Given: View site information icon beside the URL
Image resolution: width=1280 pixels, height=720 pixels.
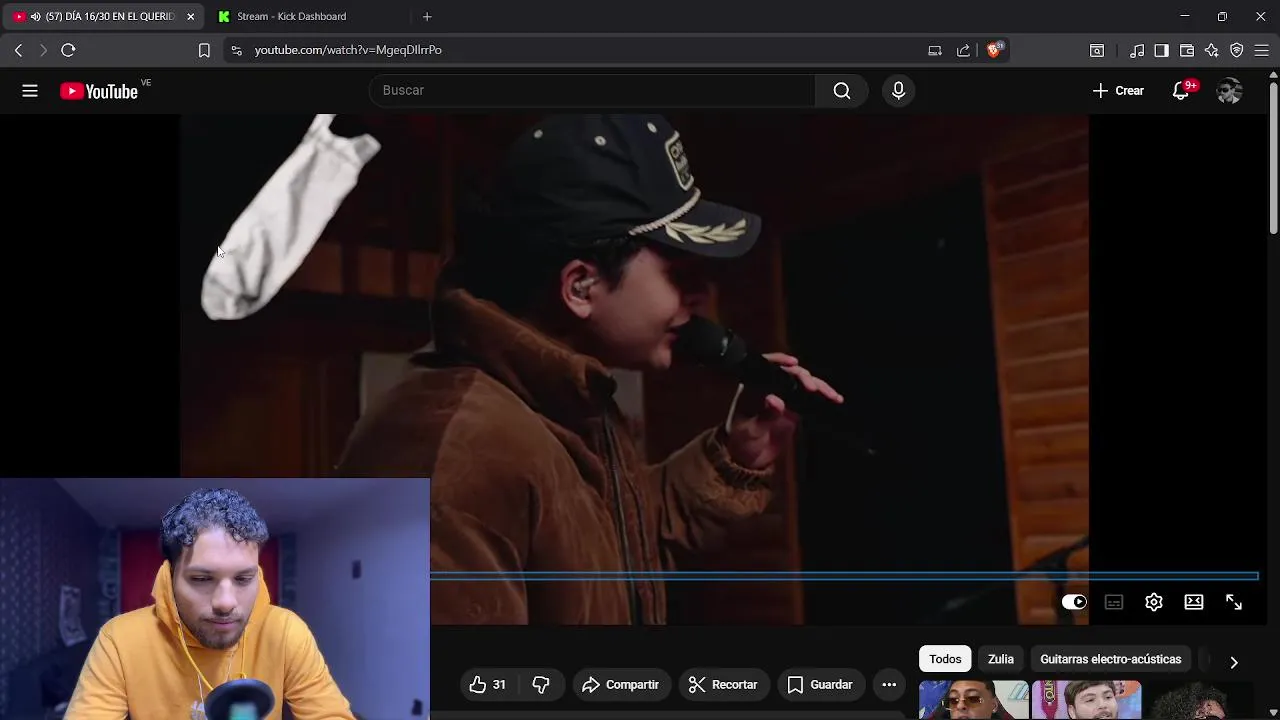Looking at the screenshot, I should pos(236,50).
